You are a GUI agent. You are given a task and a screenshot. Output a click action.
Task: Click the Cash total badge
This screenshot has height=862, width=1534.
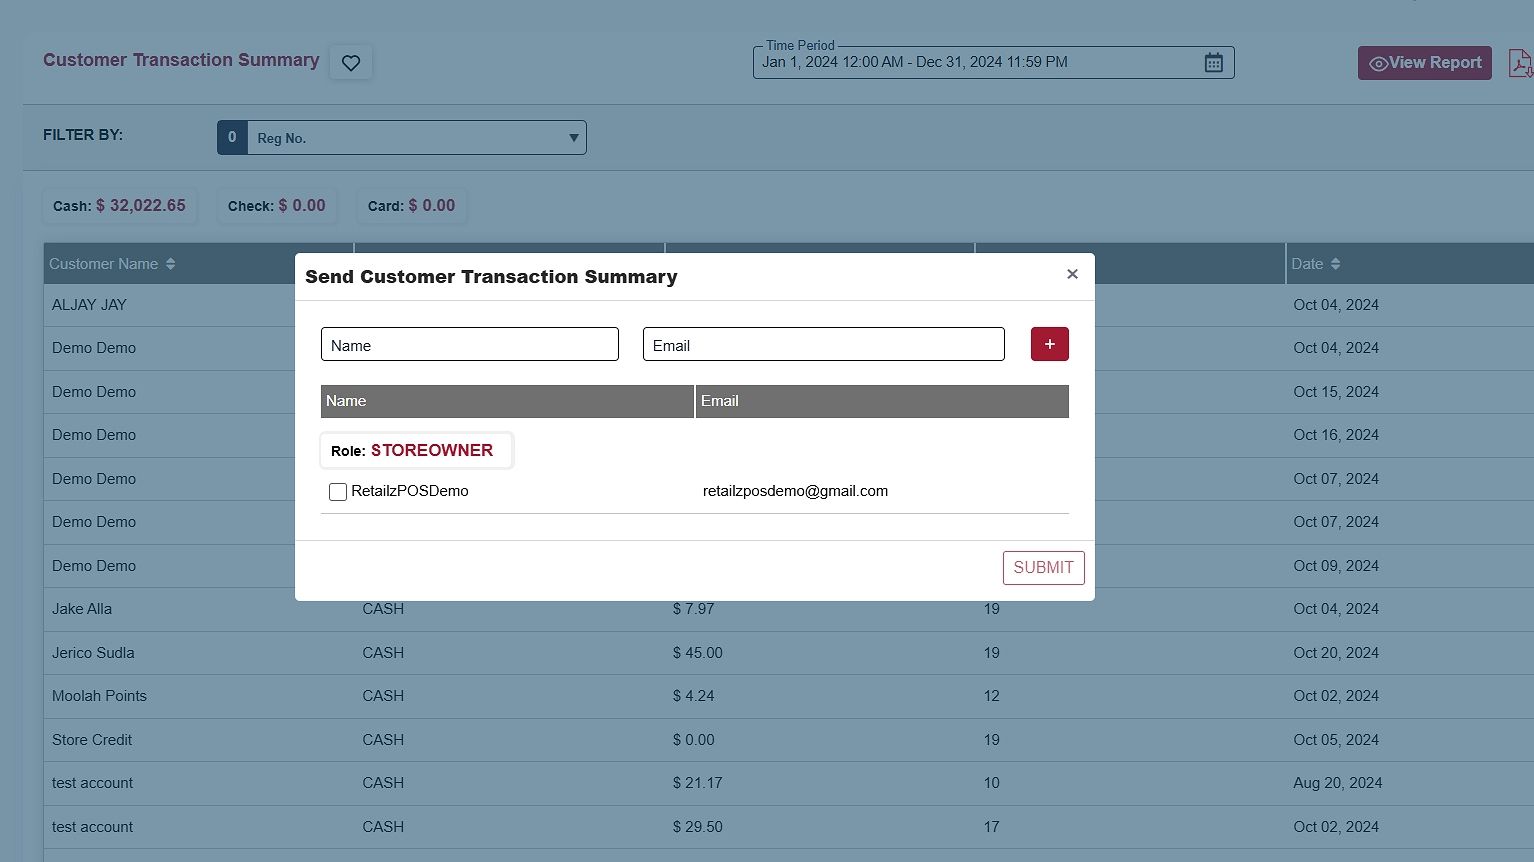coord(119,206)
